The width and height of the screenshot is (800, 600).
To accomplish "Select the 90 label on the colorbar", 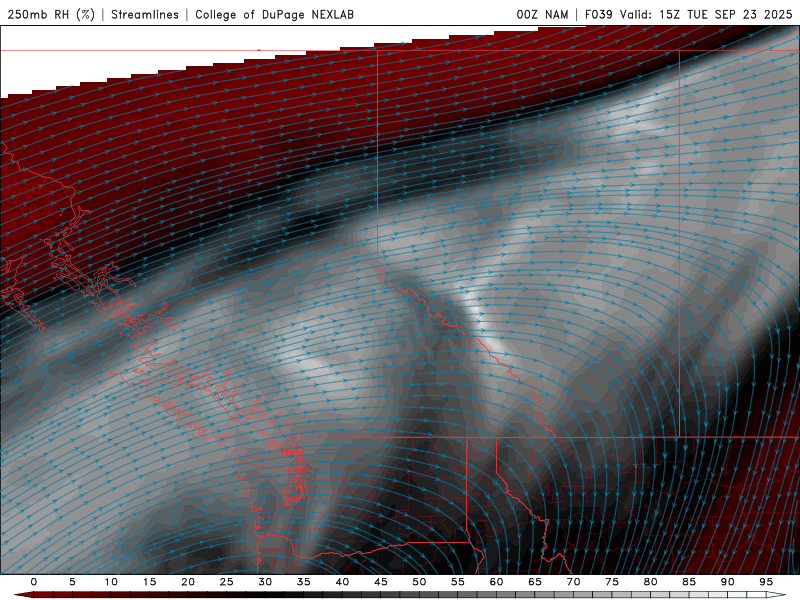I will pos(727,582).
